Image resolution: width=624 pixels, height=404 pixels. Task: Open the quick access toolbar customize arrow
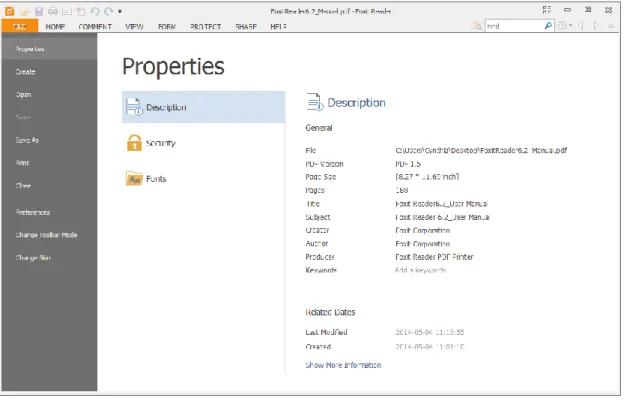tap(119, 12)
